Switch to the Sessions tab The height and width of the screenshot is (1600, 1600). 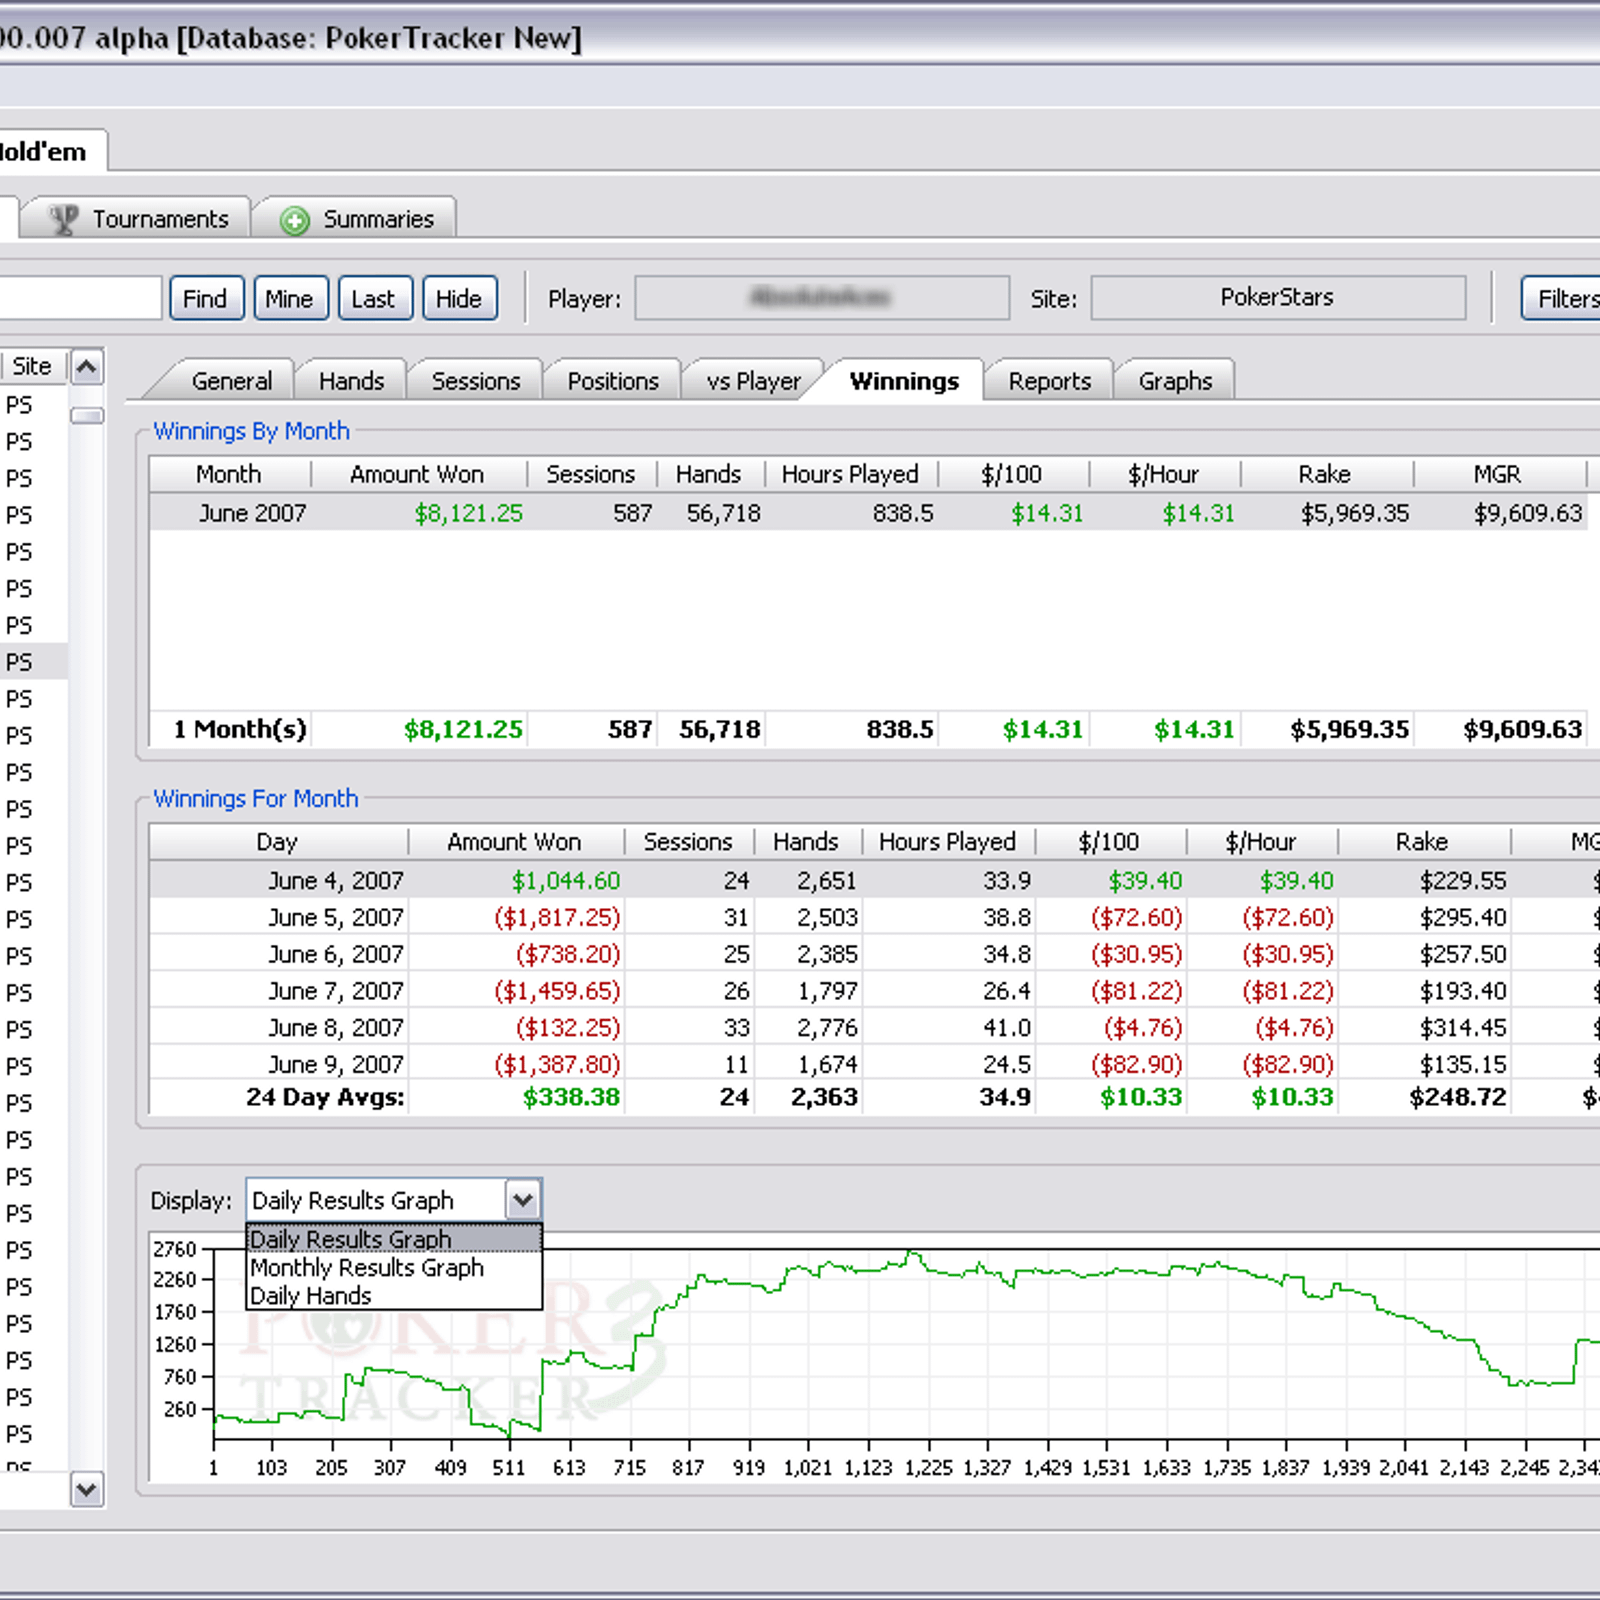pos(476,381)
